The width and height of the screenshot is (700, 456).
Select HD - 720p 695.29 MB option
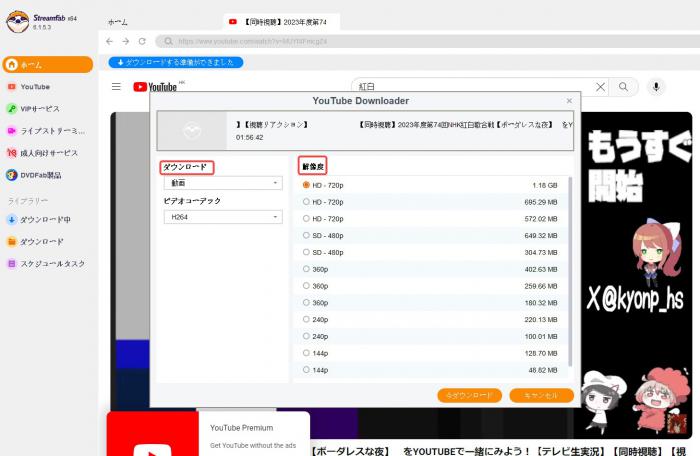tap(430, 202)
